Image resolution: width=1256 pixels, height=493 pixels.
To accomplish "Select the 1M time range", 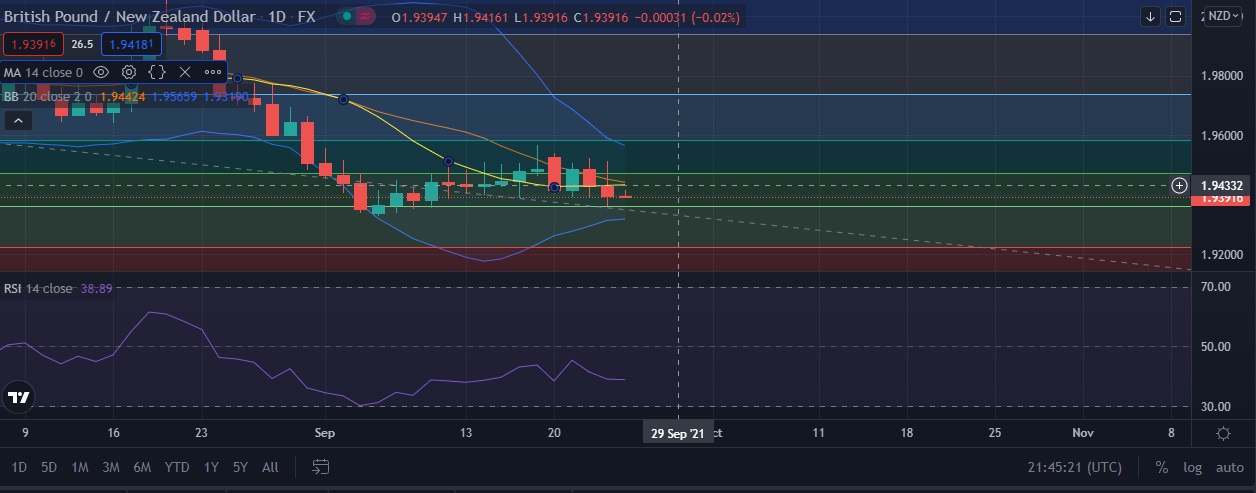I will (x=80, y=467).
